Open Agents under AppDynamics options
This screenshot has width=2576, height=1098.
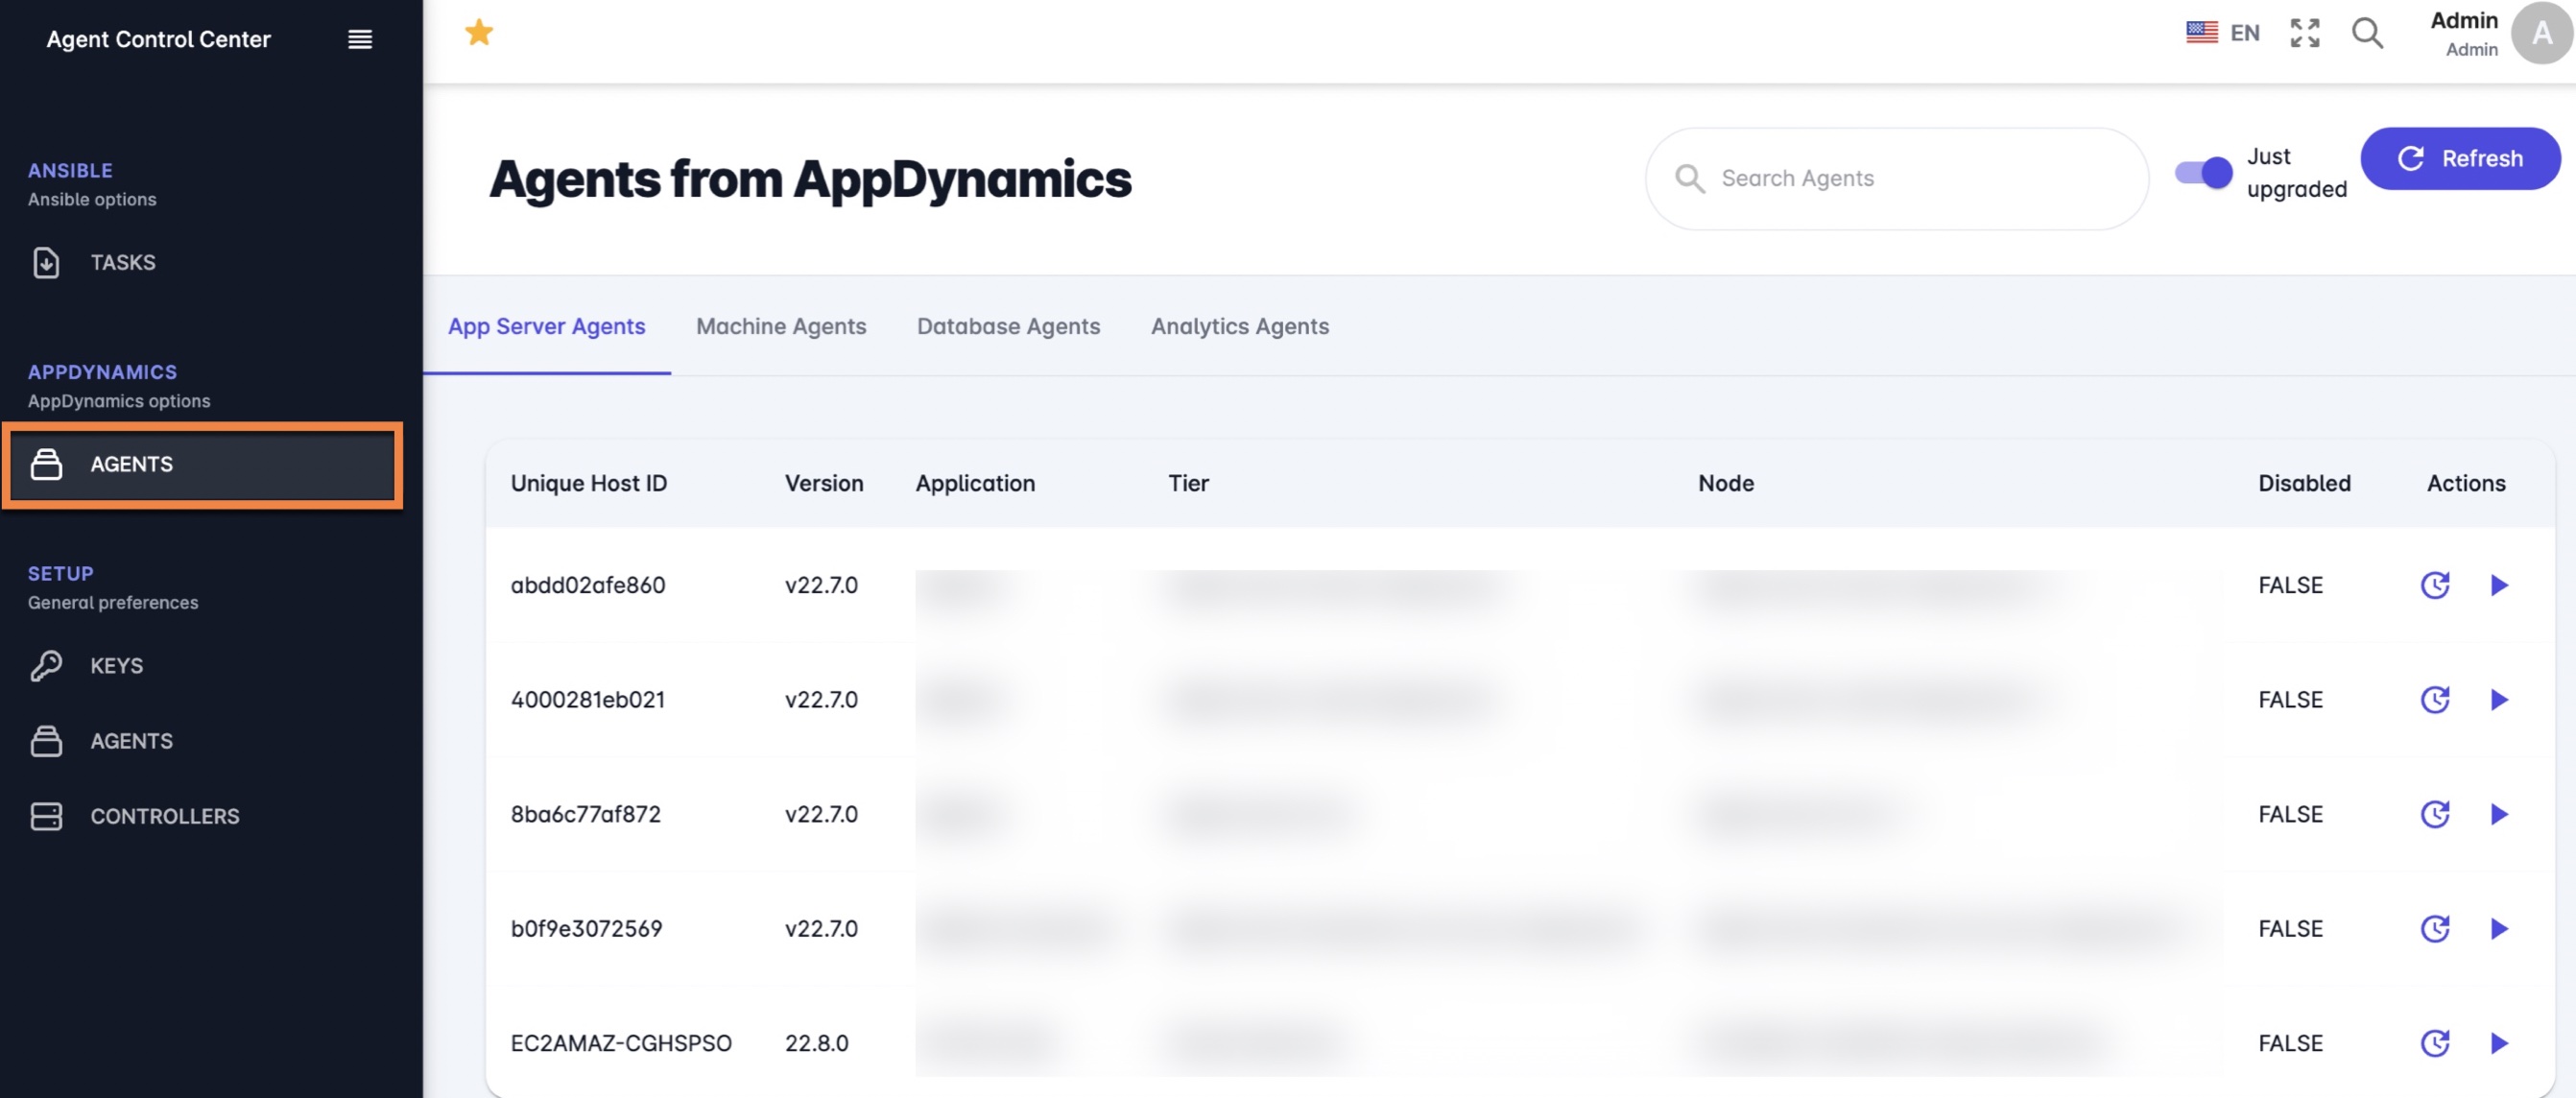[x=202, y=464]
